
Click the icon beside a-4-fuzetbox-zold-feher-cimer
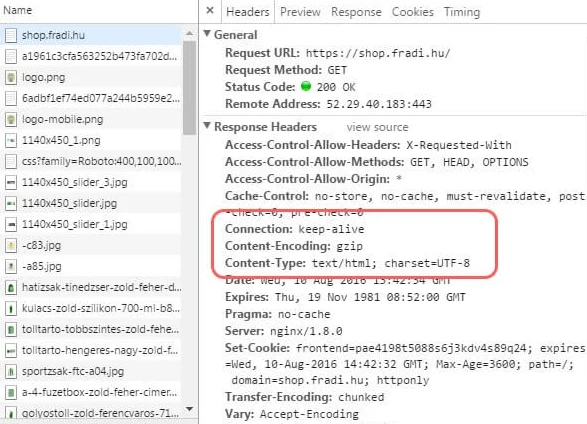click(x=11, y=392)
